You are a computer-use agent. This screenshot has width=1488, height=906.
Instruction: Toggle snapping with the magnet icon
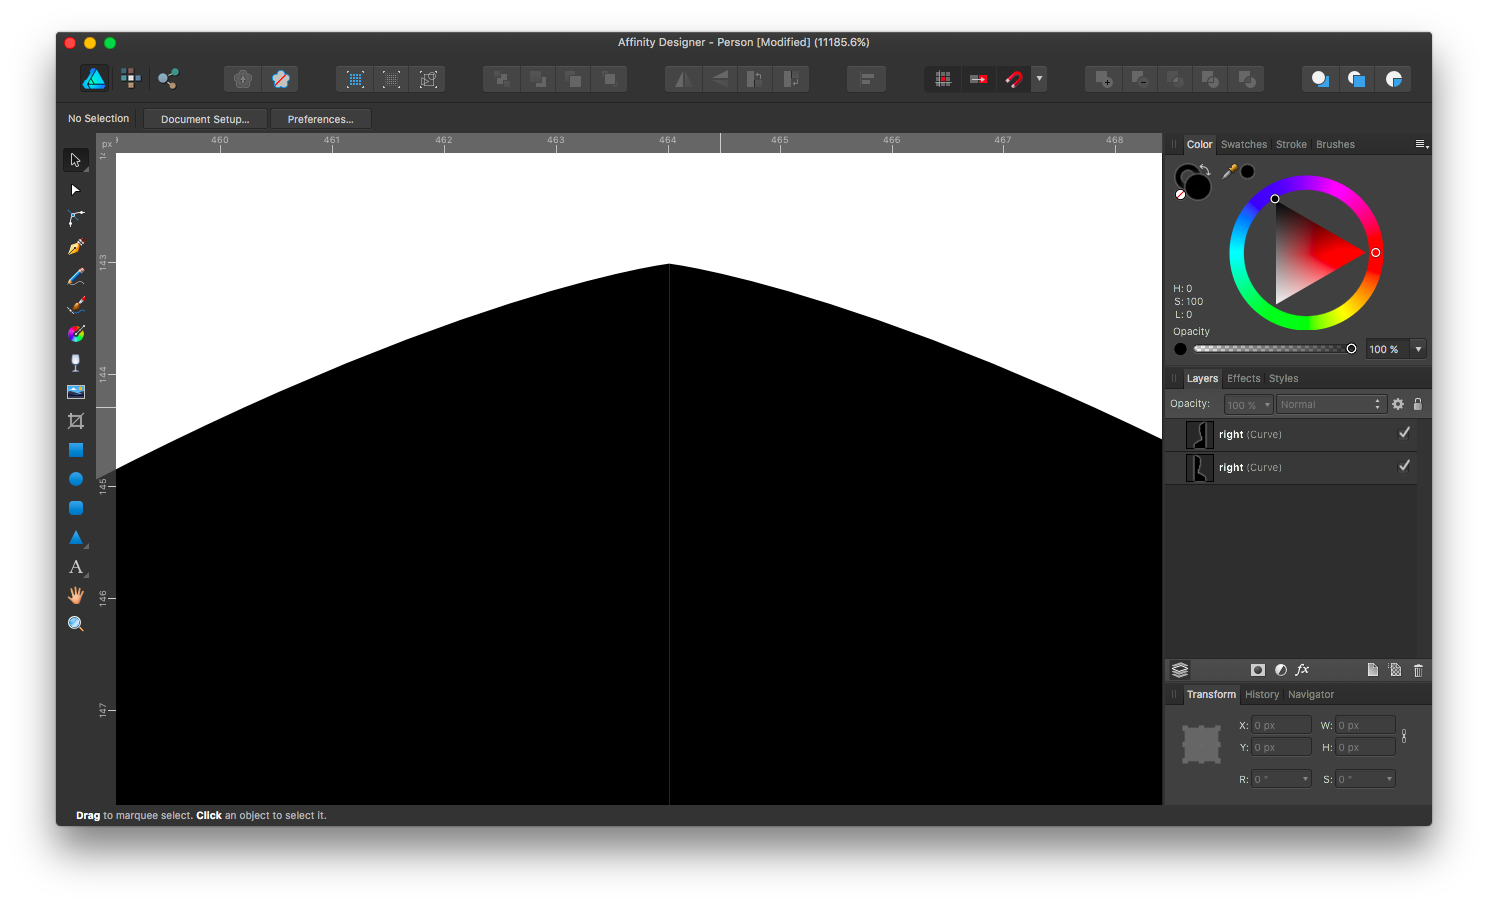click(1014, 79)
